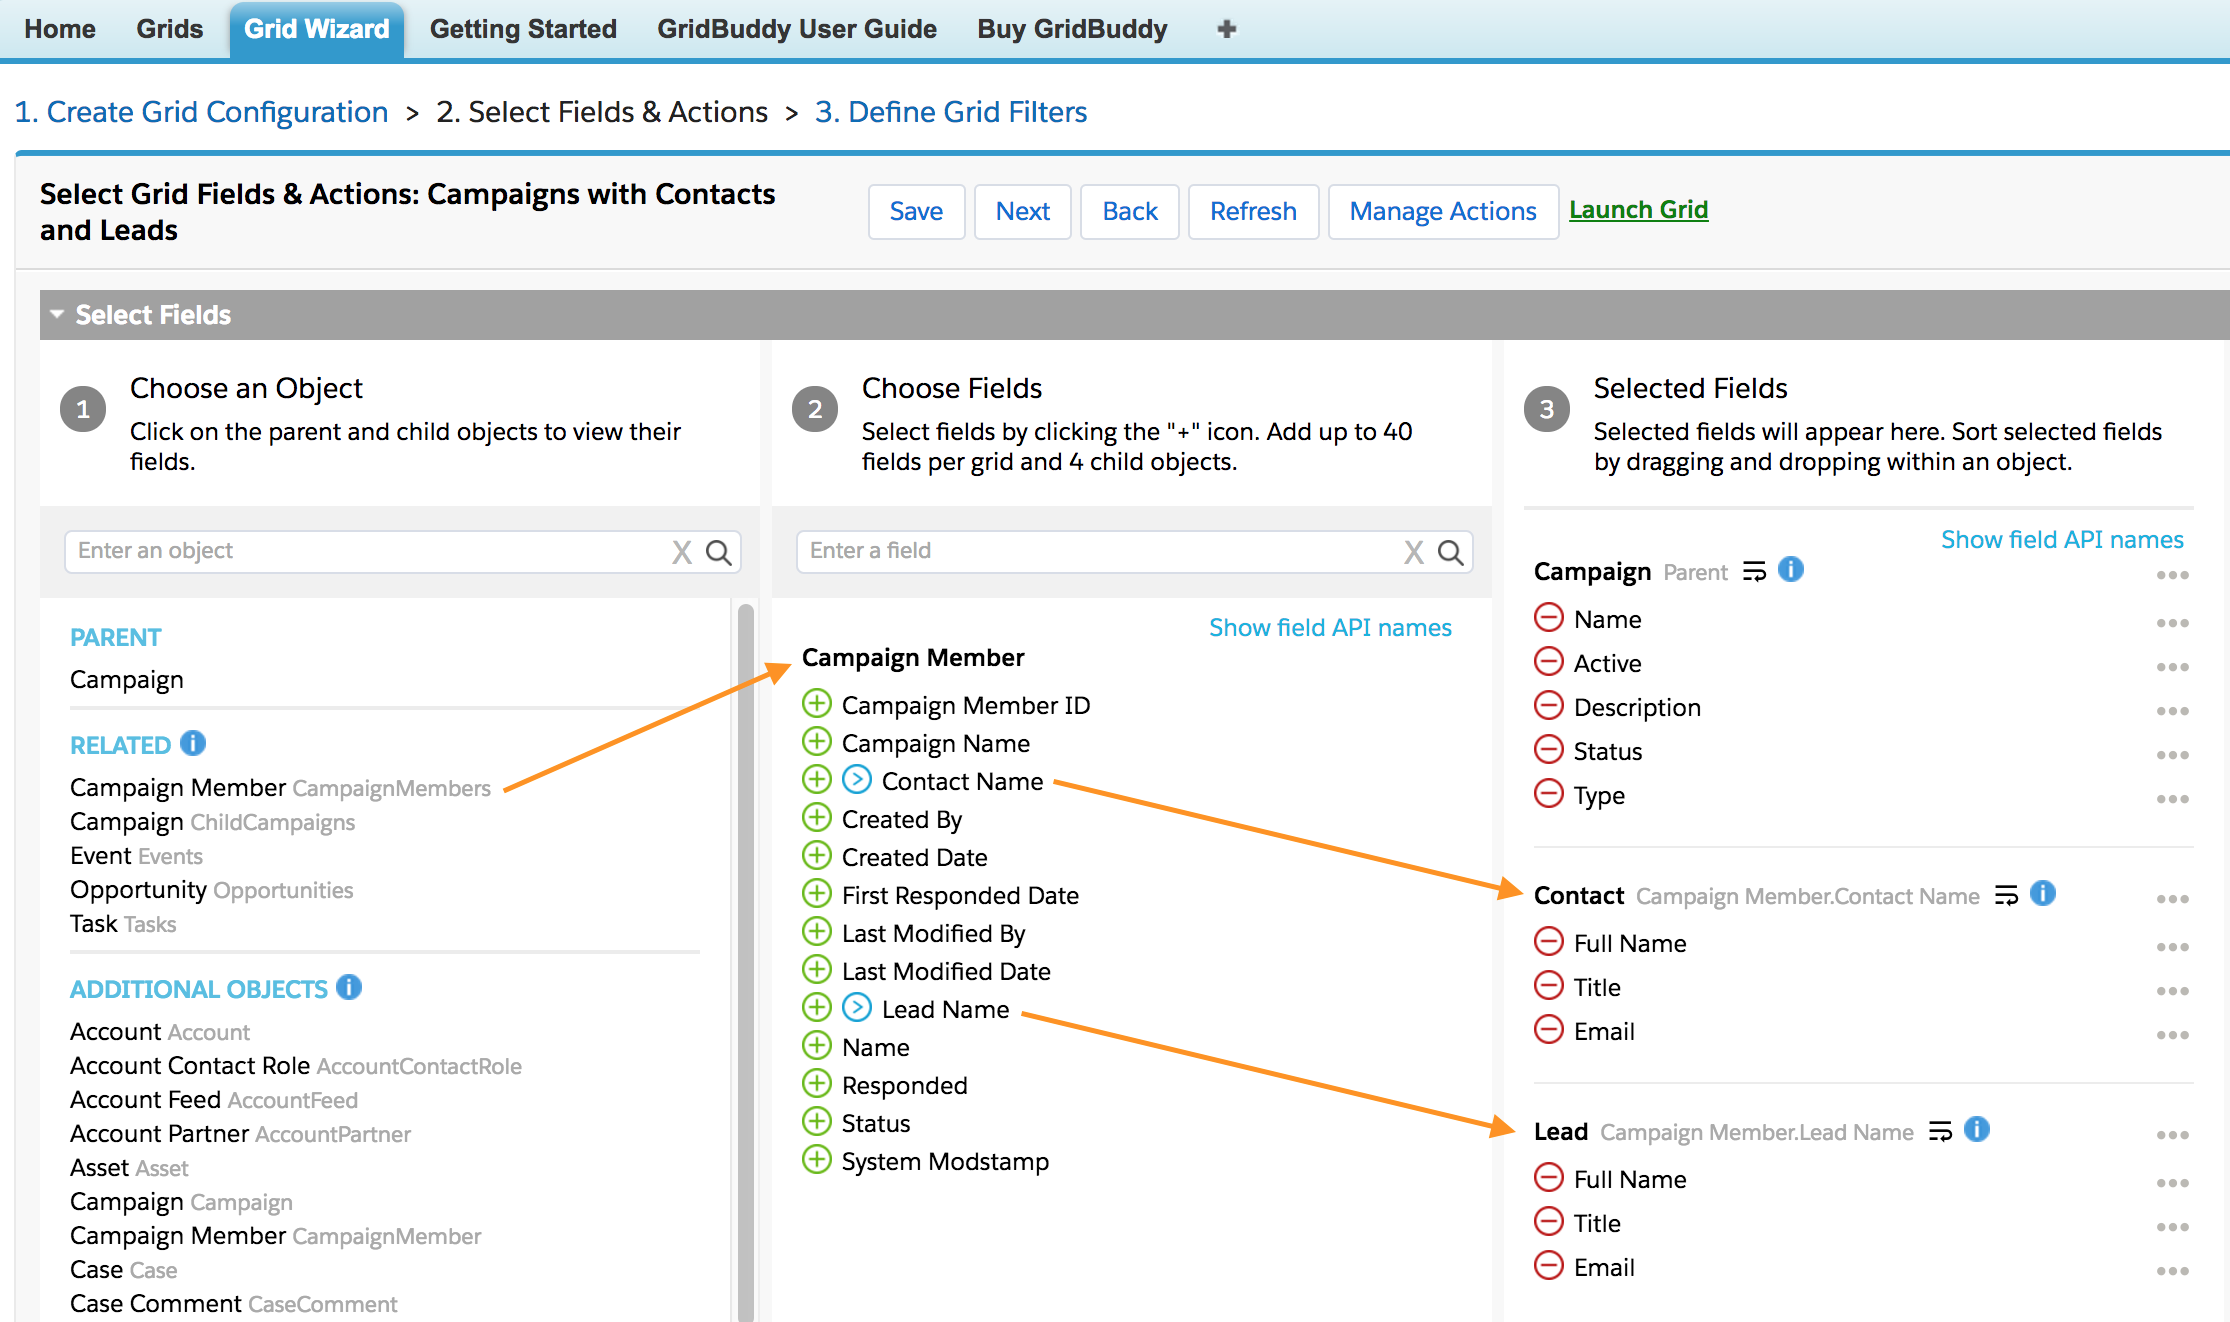Image resolution: width=2230 pixels, height=1322 pixels.
Task: Open the Getting Started tab
Action: pos(523,29)
